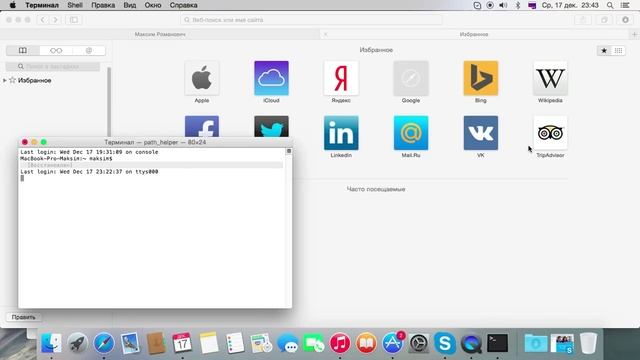Open iBooks from the Dock
This screenshot has width=640, height=360.
point(366,343)
